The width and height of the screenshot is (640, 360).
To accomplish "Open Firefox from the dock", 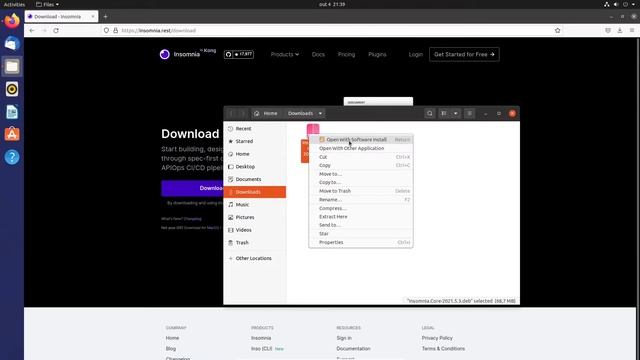I will coord(12,20).
